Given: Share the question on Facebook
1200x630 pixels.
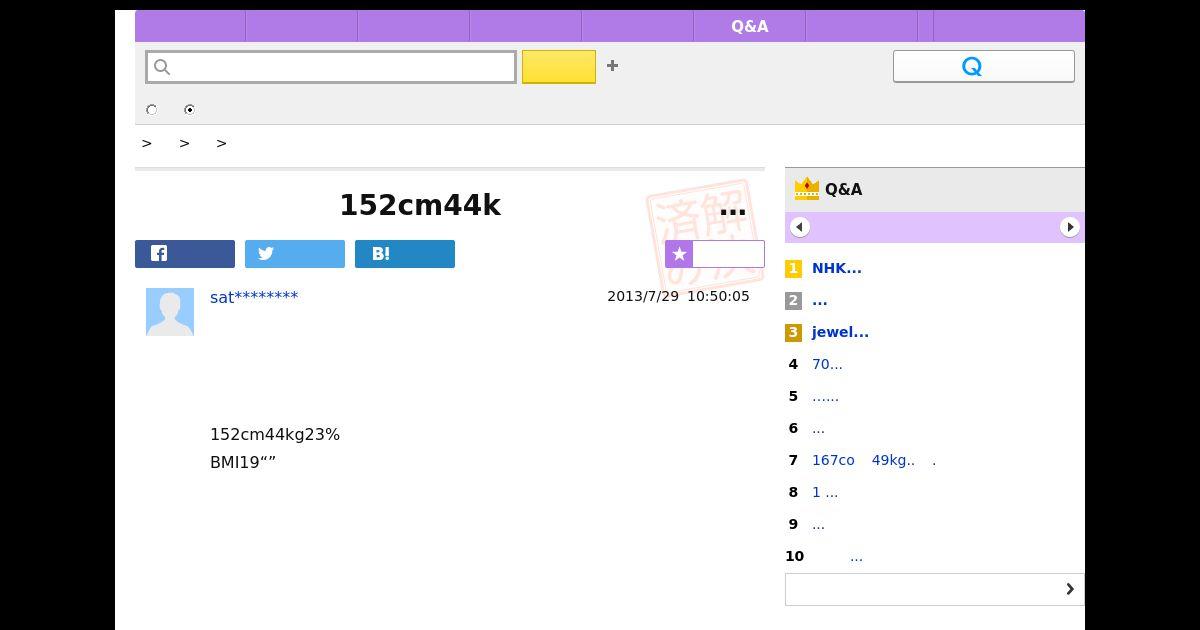Looking at the screenshot, I should 185,254.
